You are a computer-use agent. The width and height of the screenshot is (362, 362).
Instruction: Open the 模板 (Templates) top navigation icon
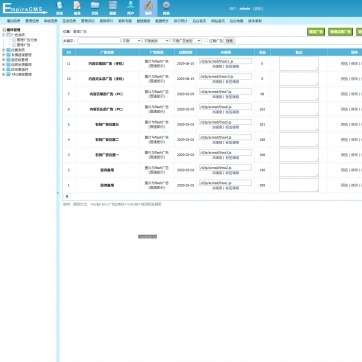click(x=113, y=8)
